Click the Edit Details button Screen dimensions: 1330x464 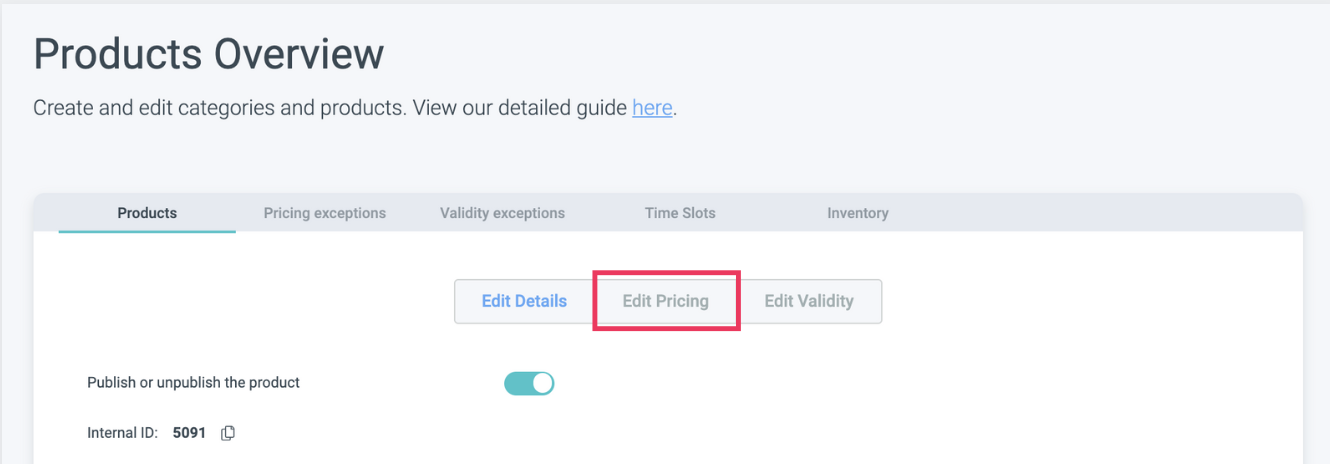[524, 301]
